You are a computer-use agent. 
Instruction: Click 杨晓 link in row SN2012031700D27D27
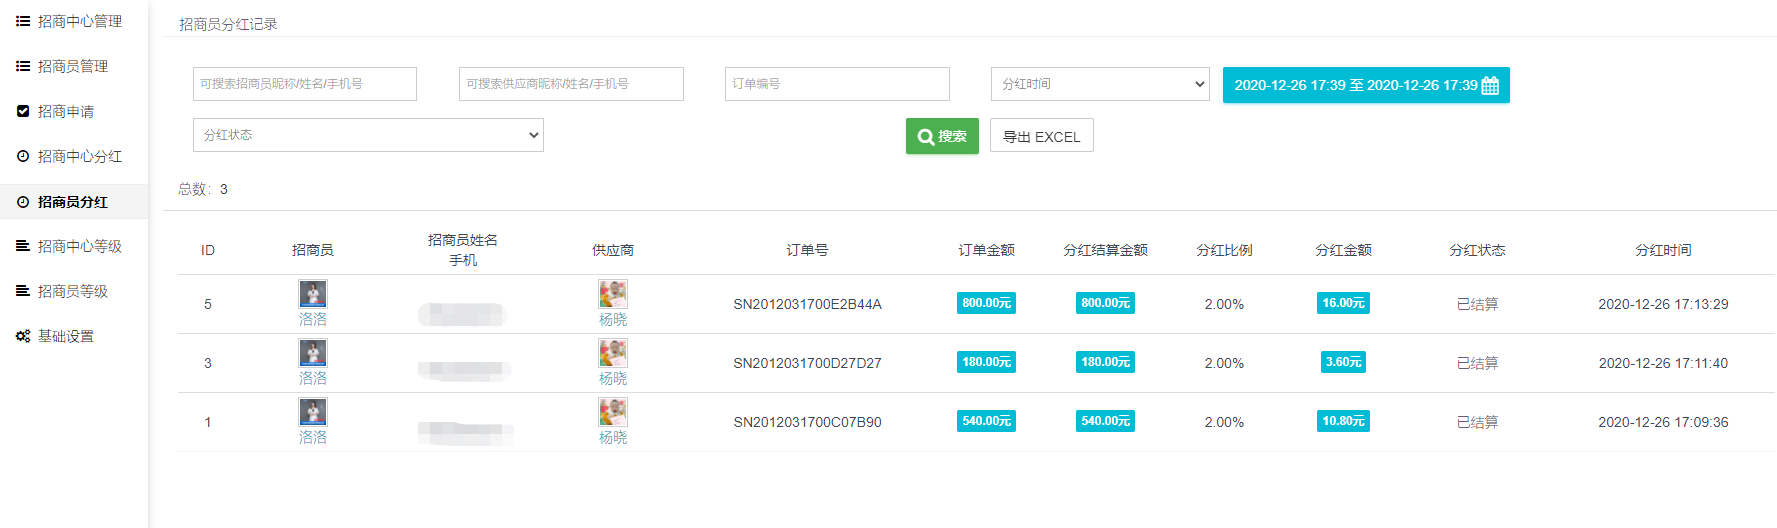point(613,379)
